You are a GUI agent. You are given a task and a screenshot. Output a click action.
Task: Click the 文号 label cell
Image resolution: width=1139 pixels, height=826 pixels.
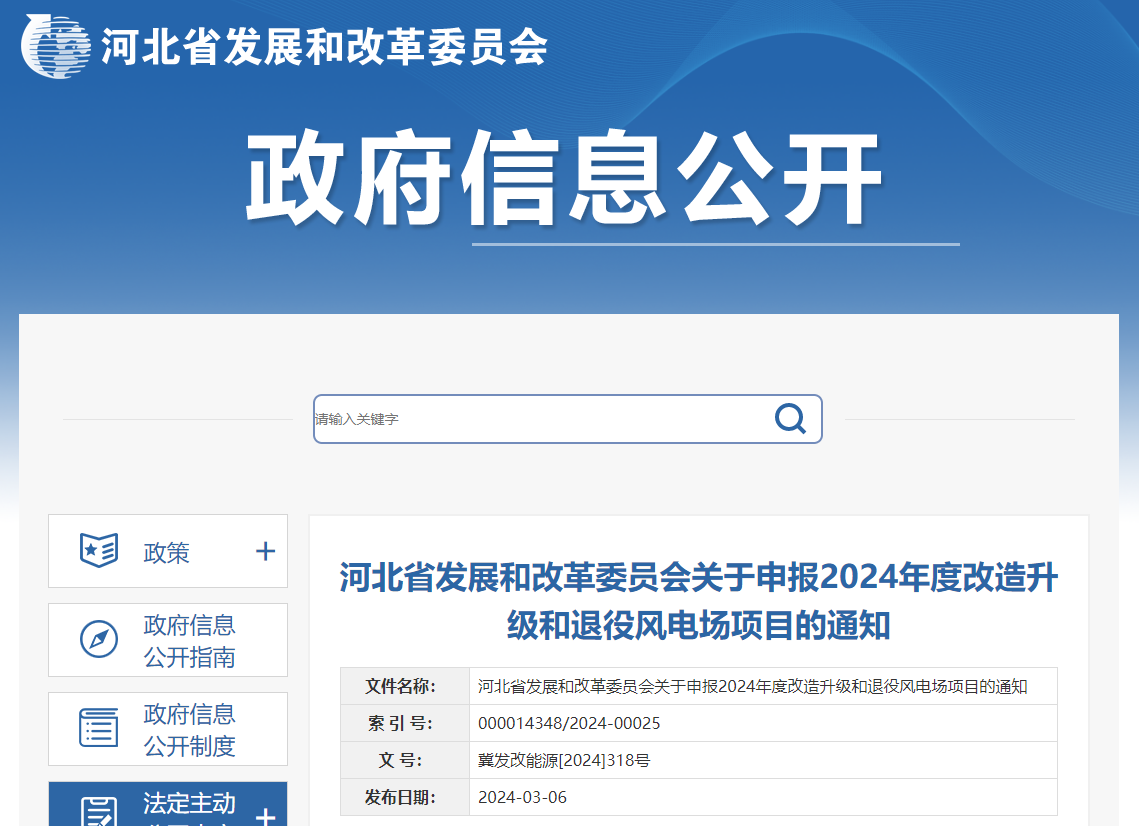[405, 760]
